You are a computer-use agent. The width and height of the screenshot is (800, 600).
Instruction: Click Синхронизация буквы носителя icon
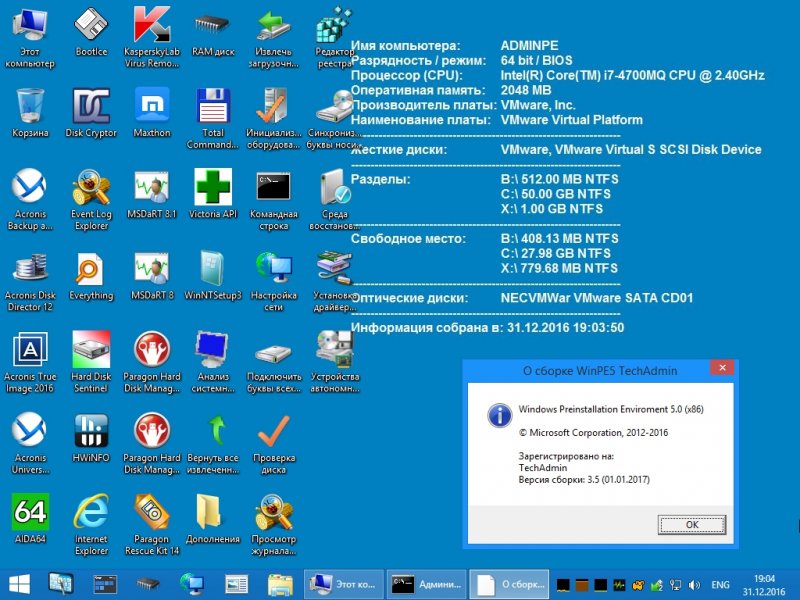(334, 118)
